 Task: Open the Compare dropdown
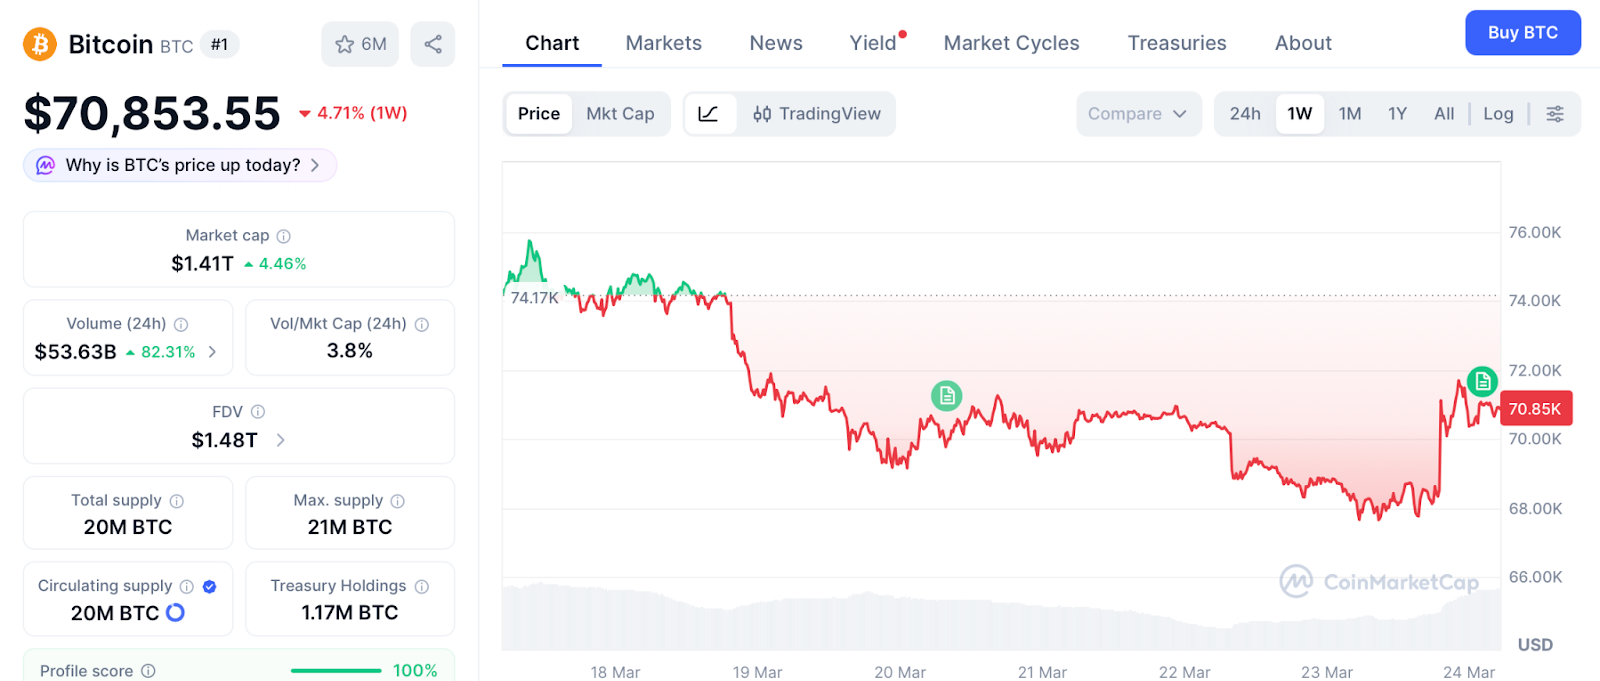(x=1137, y=114)
